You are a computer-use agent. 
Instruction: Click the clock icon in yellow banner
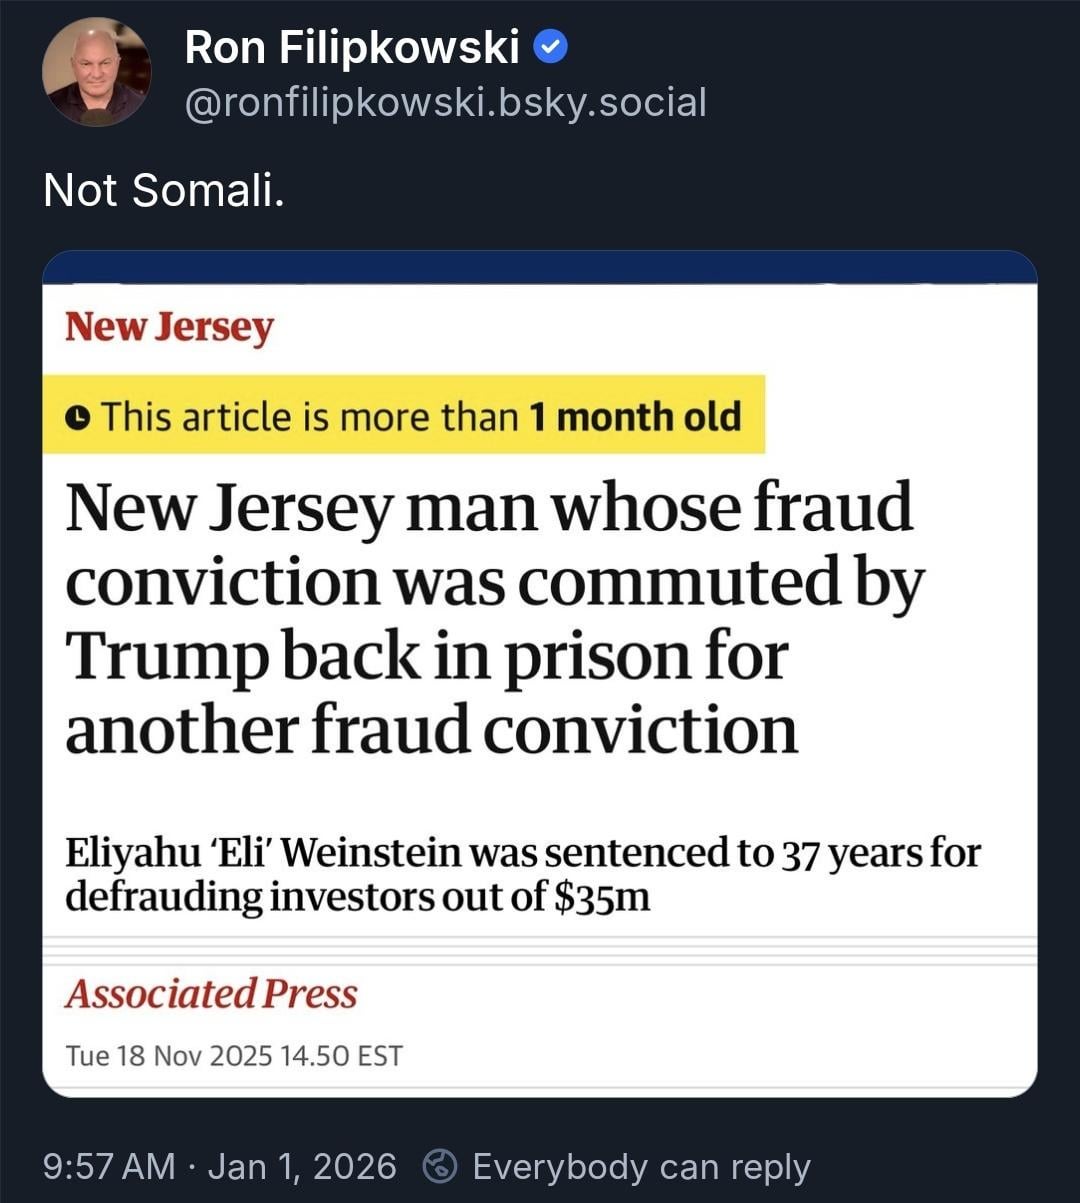pos(78,418)
